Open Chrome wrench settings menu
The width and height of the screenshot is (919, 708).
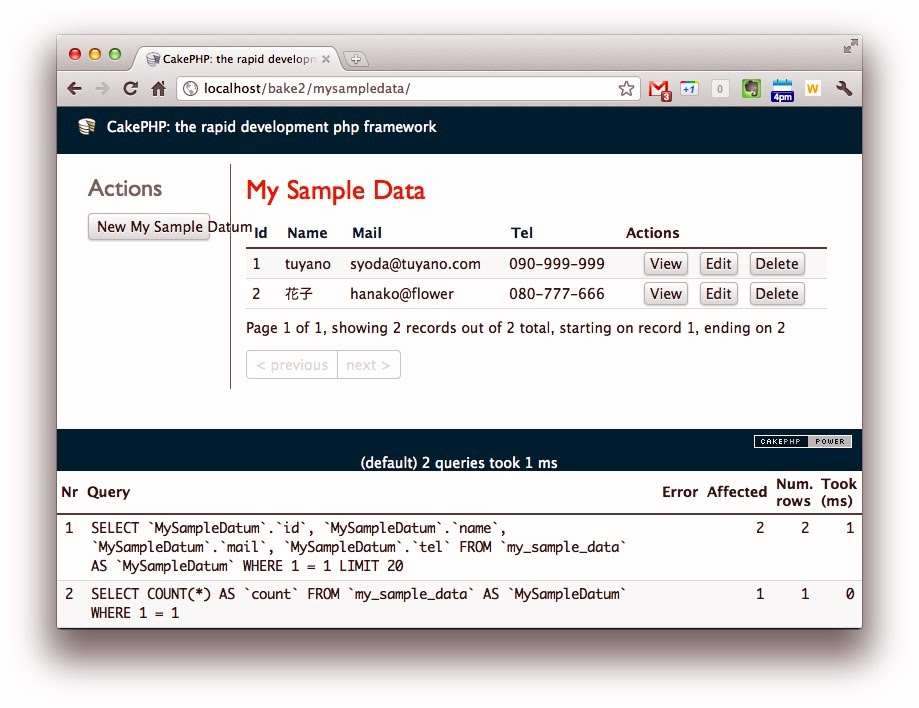(843, 89)
